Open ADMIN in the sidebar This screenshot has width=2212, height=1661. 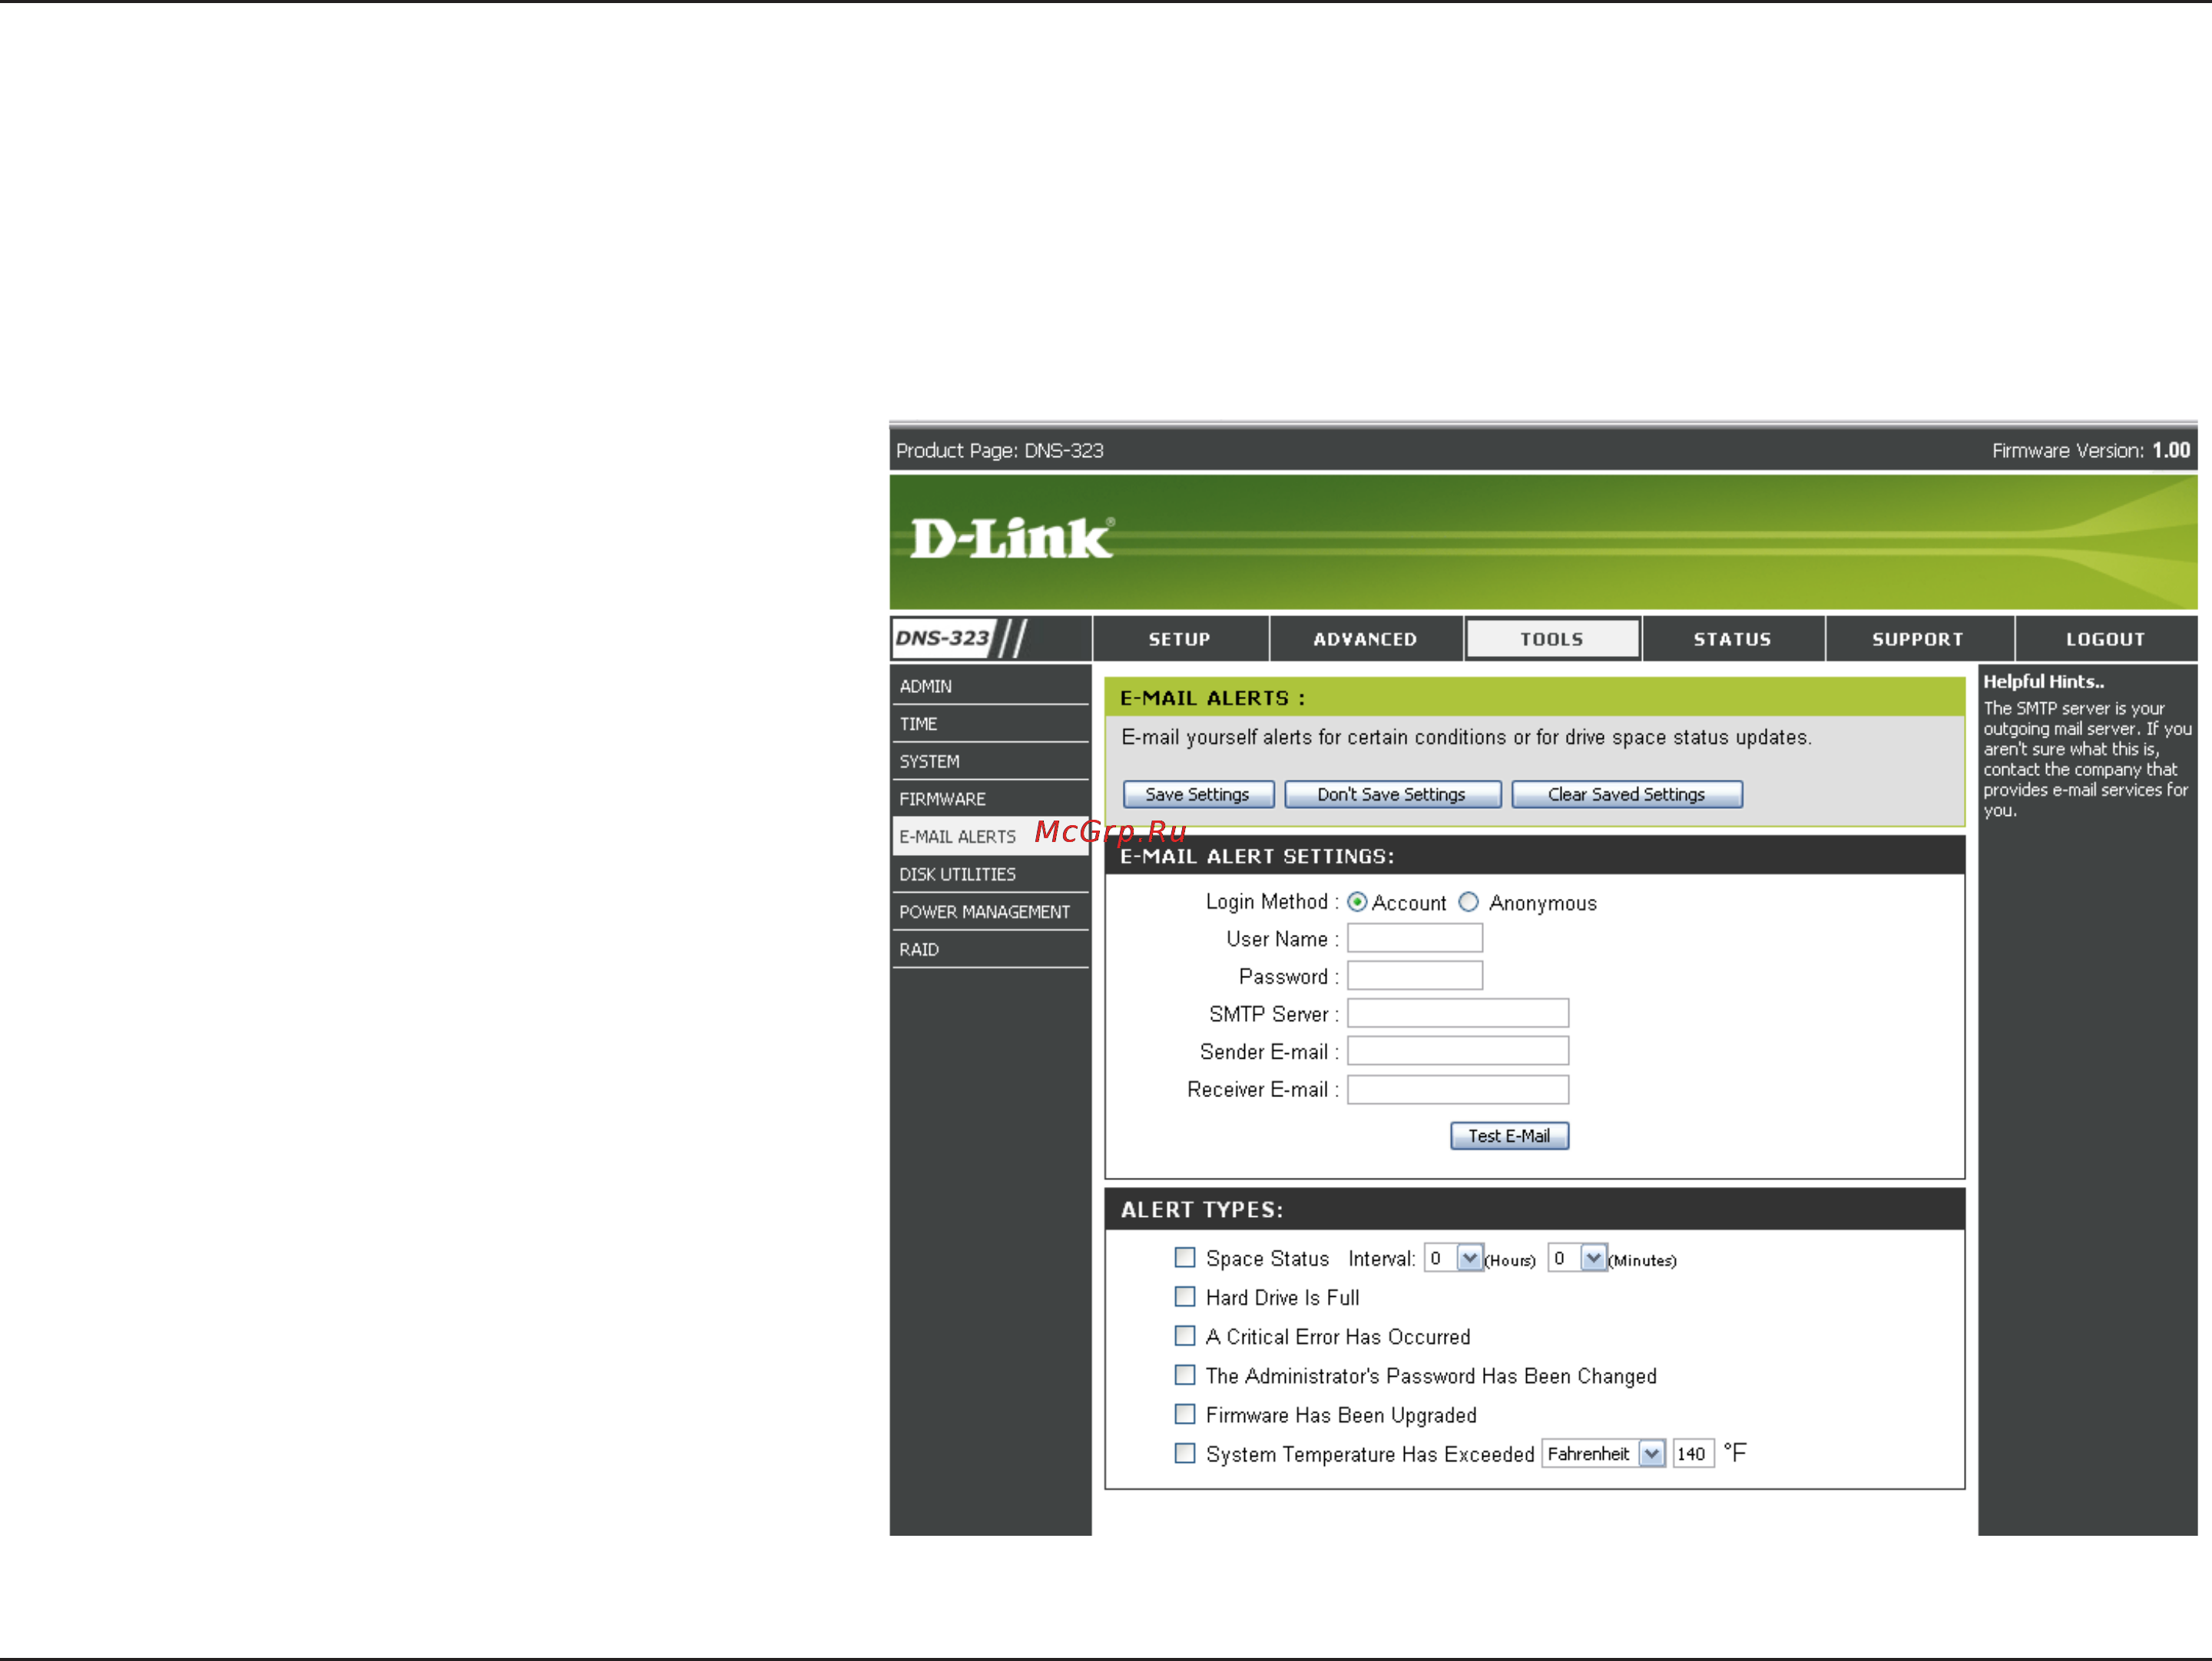[990, 686]
